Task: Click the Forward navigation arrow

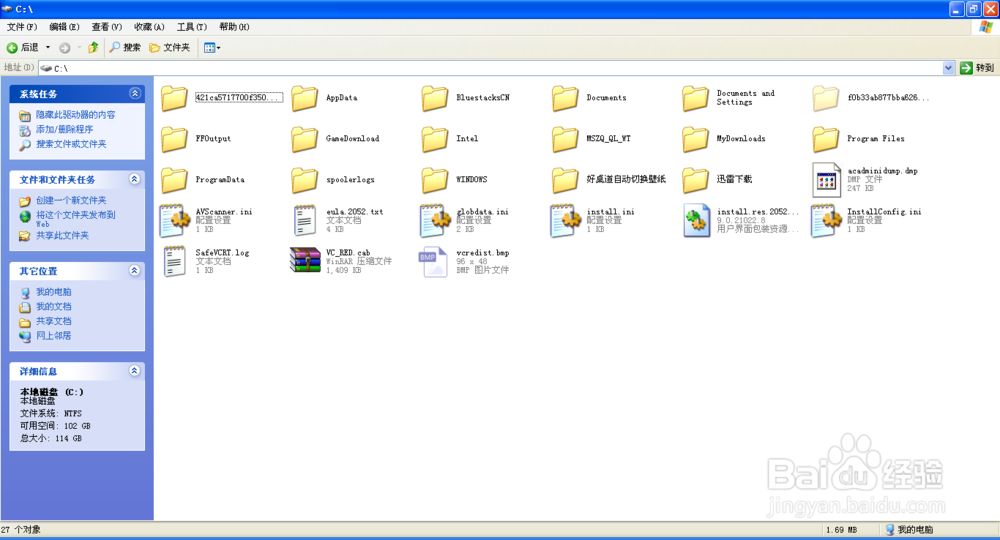Action: click(65, 48)
